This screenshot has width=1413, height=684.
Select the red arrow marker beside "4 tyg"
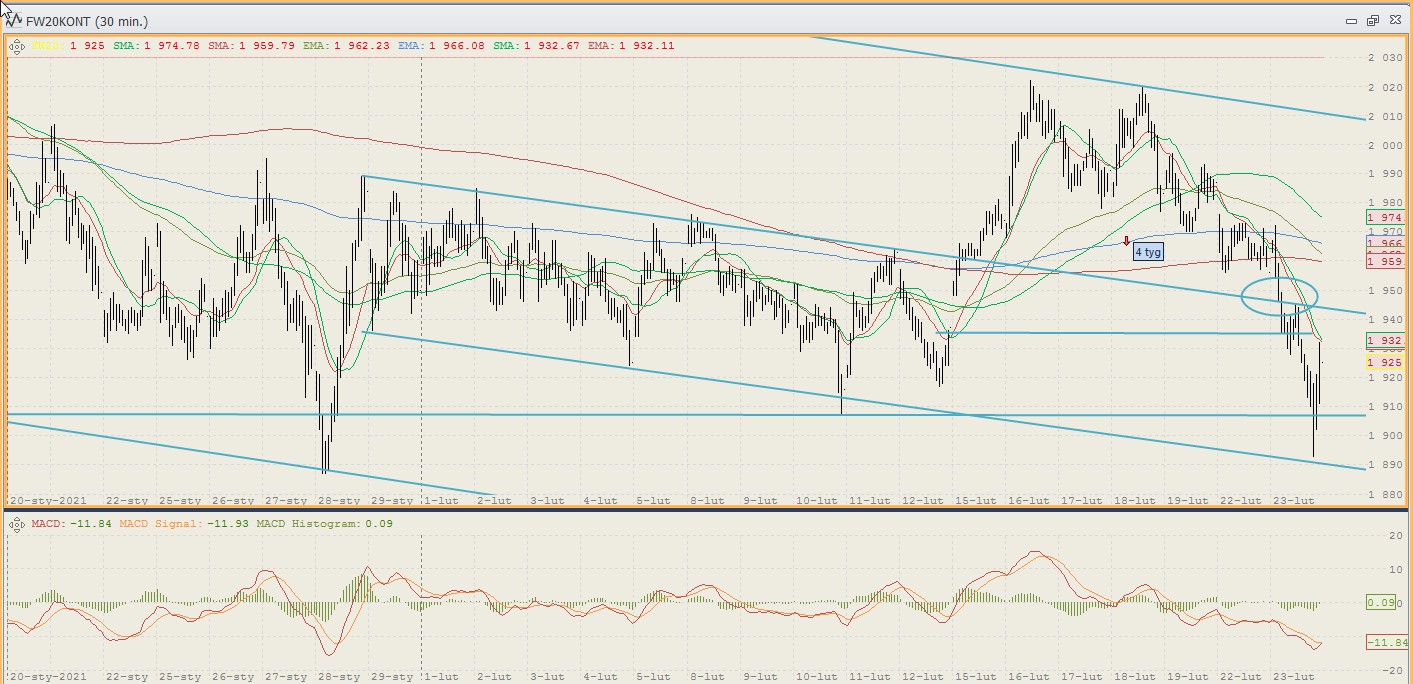point(1127,241)
